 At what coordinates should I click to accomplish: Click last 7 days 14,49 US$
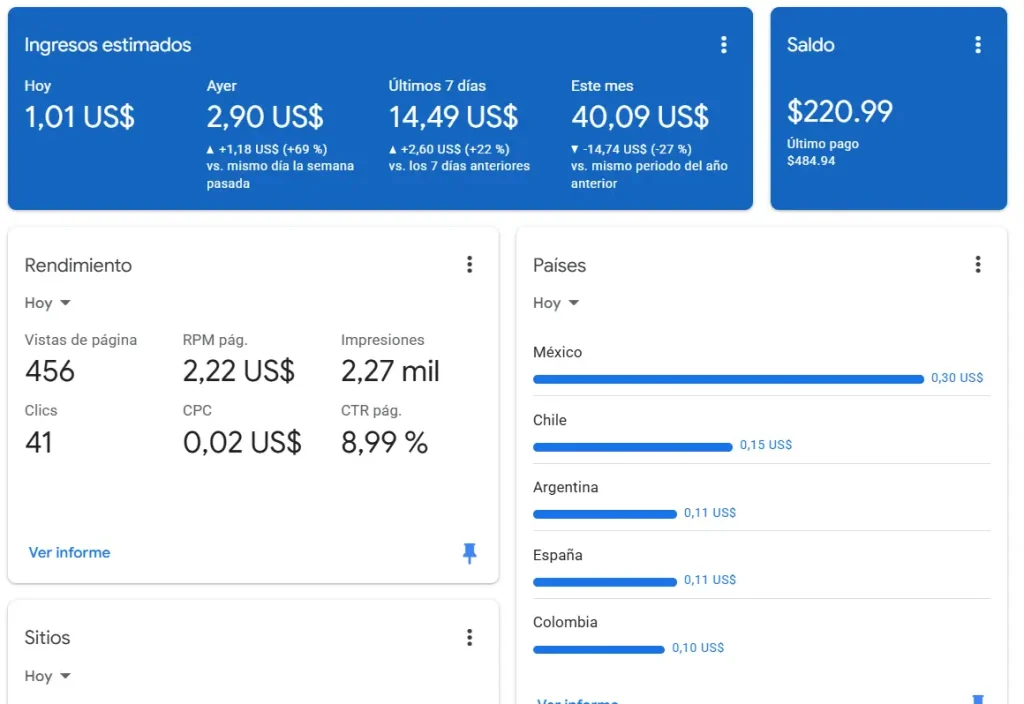click(x=453, y=118)
